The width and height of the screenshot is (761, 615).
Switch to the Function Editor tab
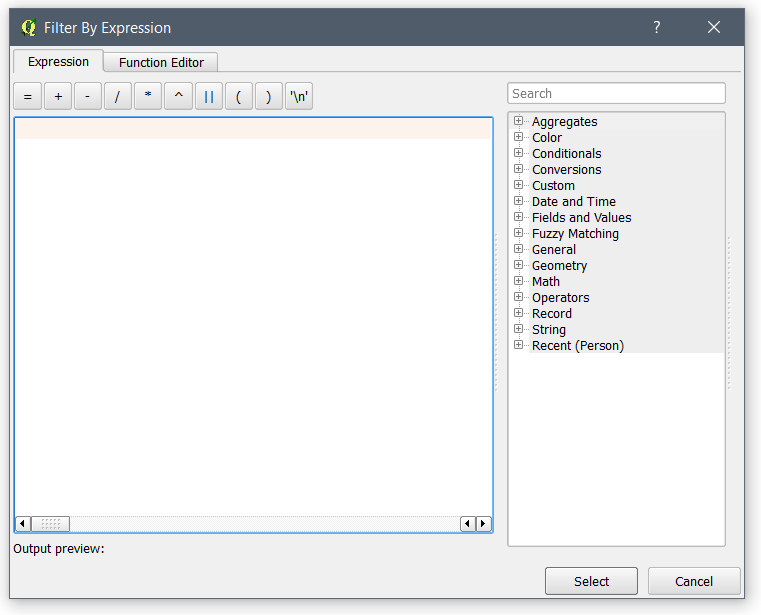[161, 62]
